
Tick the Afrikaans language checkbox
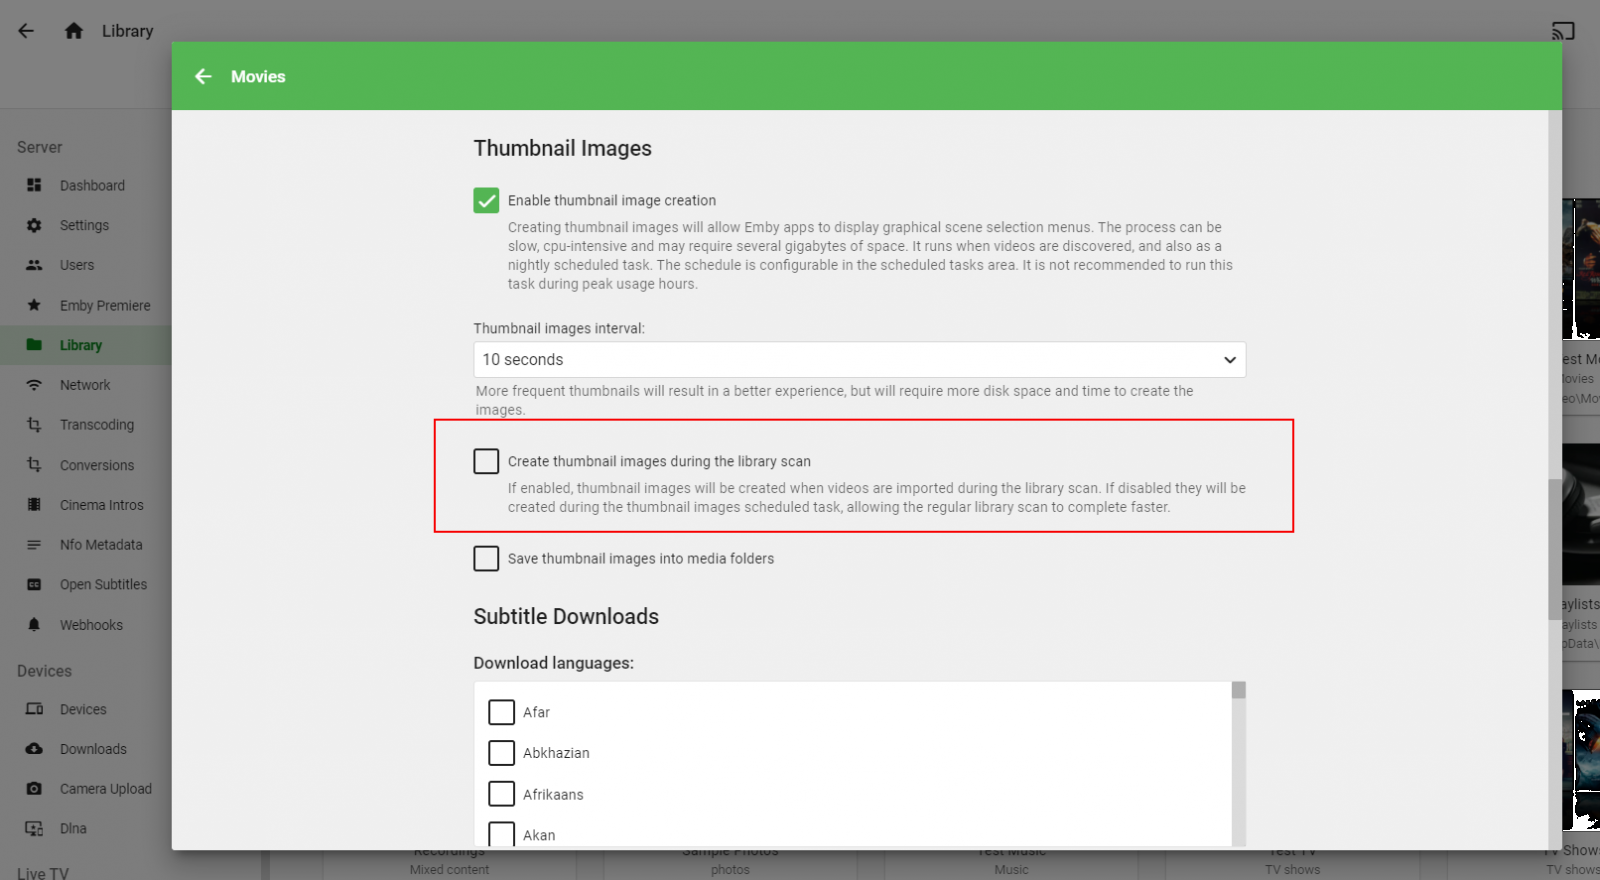tap(501, 794)
